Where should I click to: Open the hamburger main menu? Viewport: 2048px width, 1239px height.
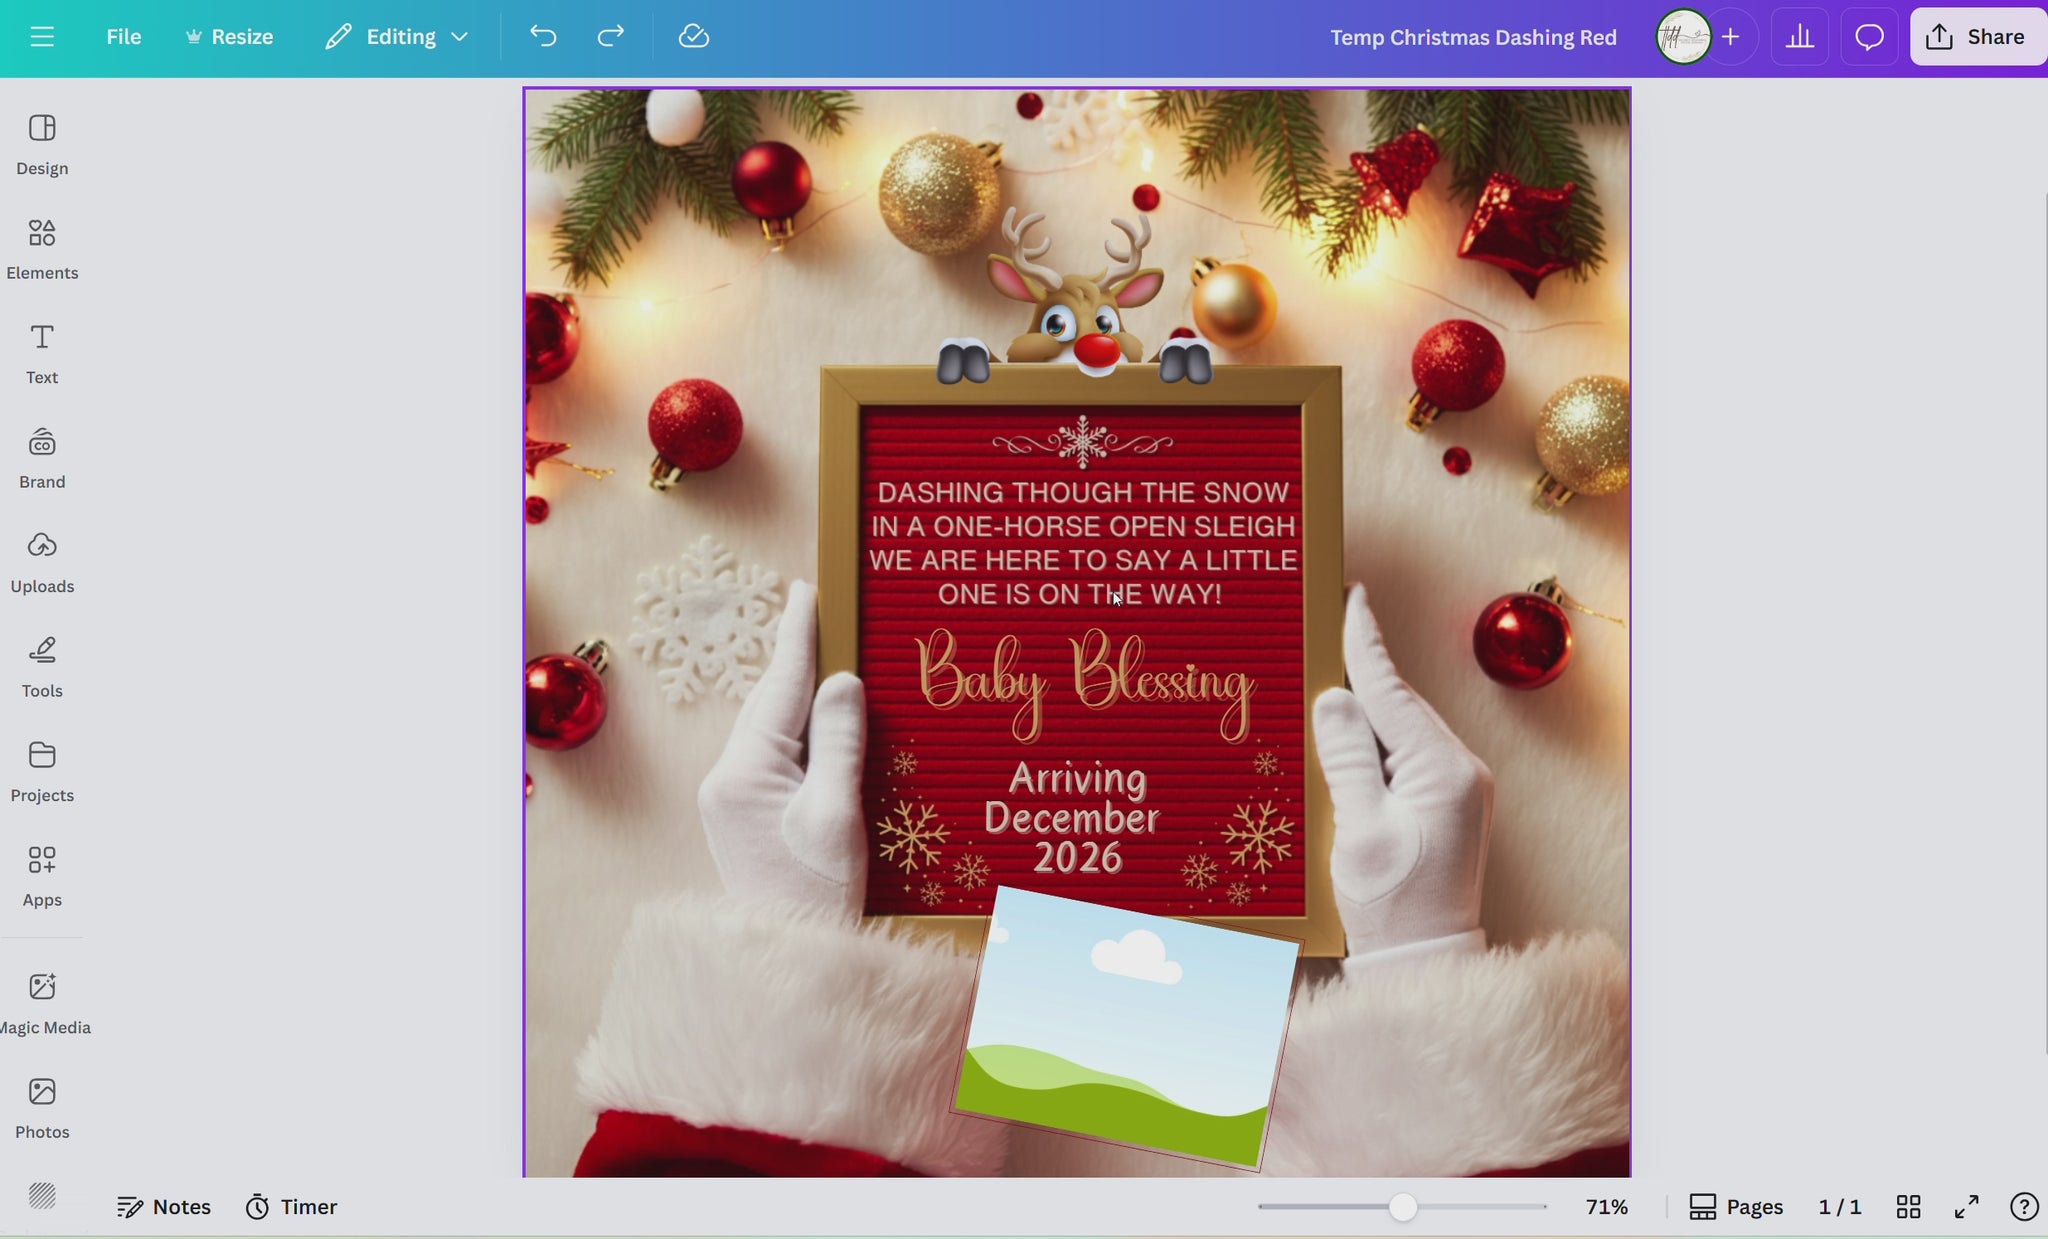41,37
